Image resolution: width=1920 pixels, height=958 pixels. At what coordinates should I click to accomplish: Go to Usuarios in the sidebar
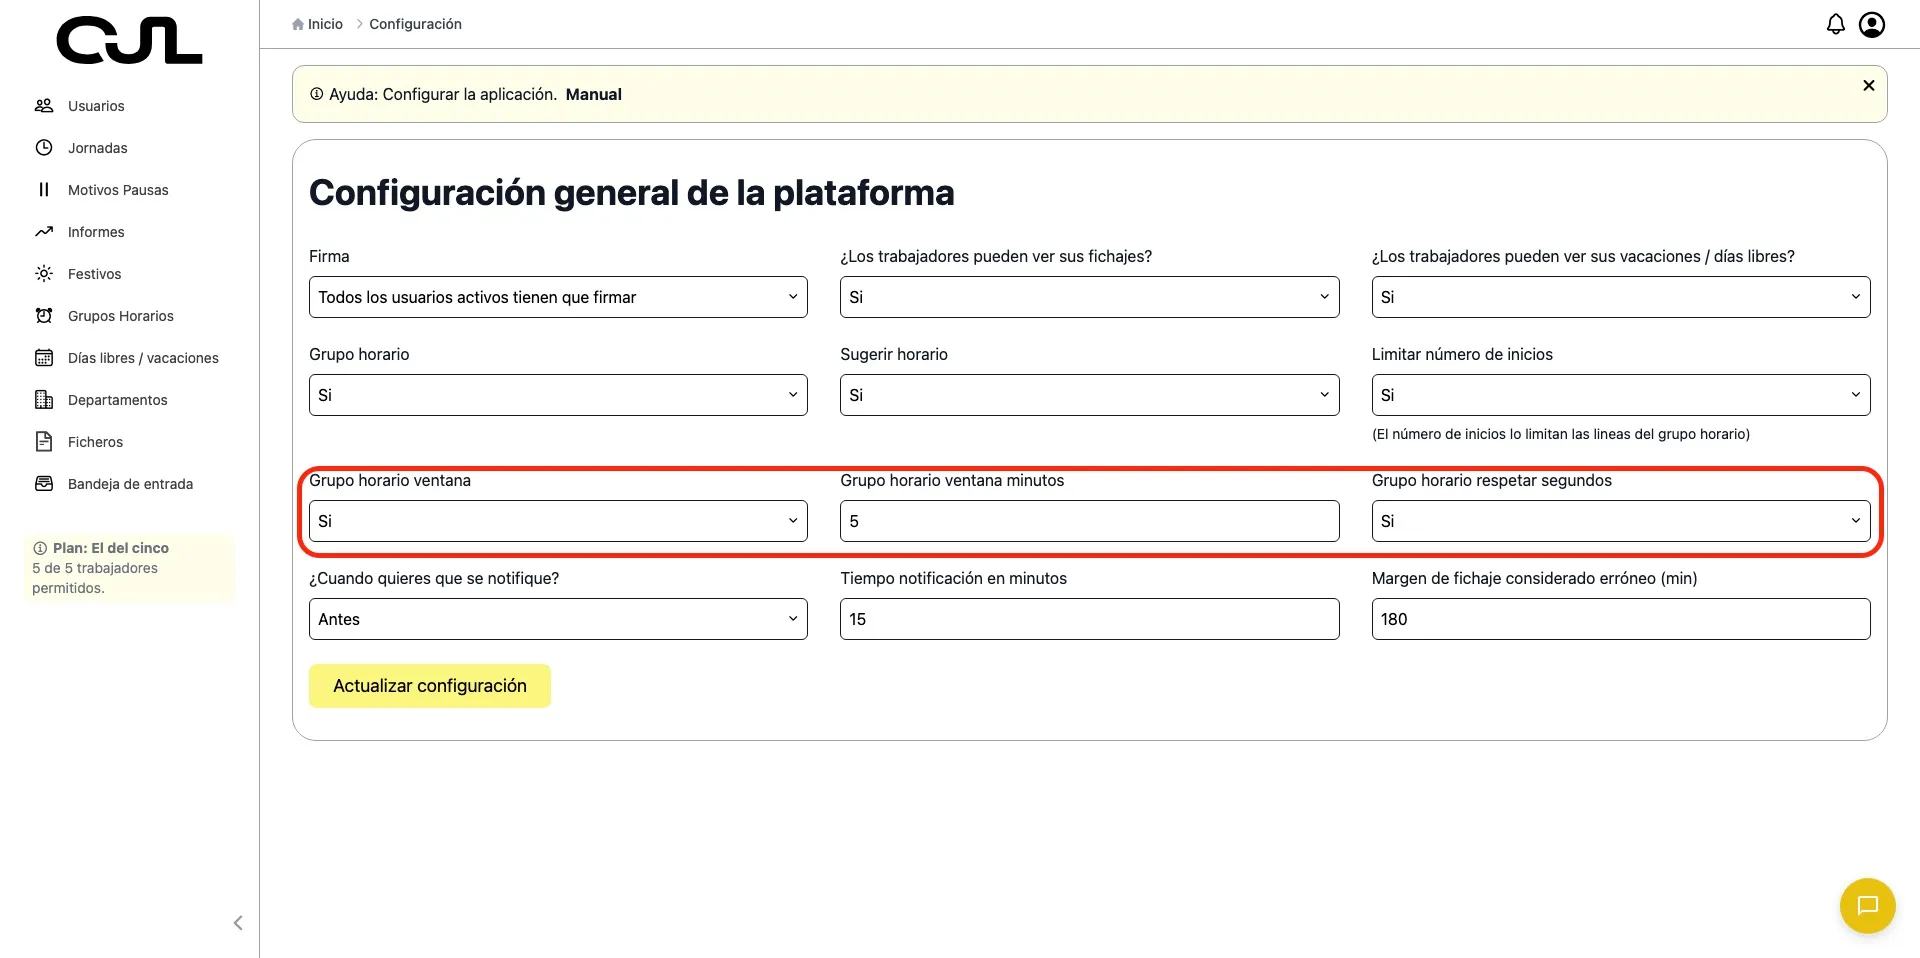pyautogui.click(x=96, y=106)
